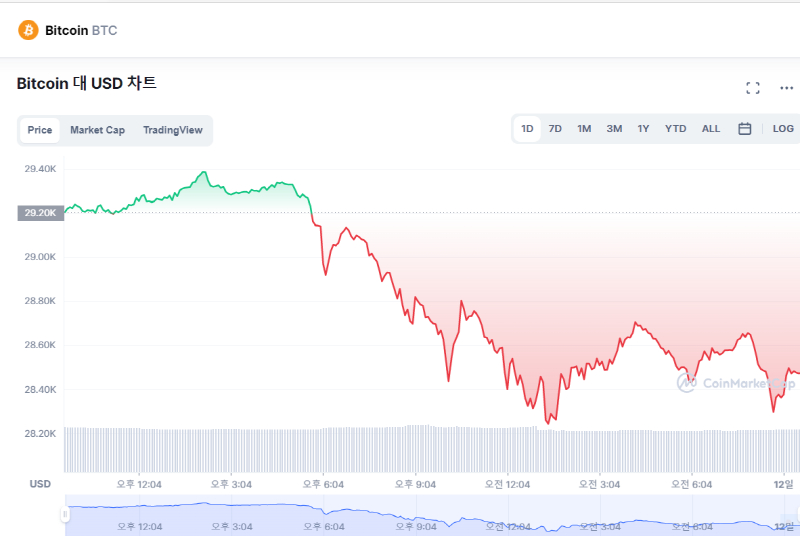The width and height of the screenshot is (800, 538).
Task: Click the Bitcoin orange logo icon
Action: tap(28, 30)
